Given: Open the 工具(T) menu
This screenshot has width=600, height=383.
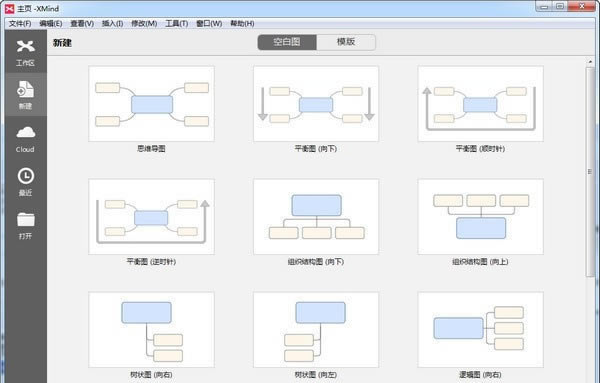Looking at the screenshot, I should 176,23.
